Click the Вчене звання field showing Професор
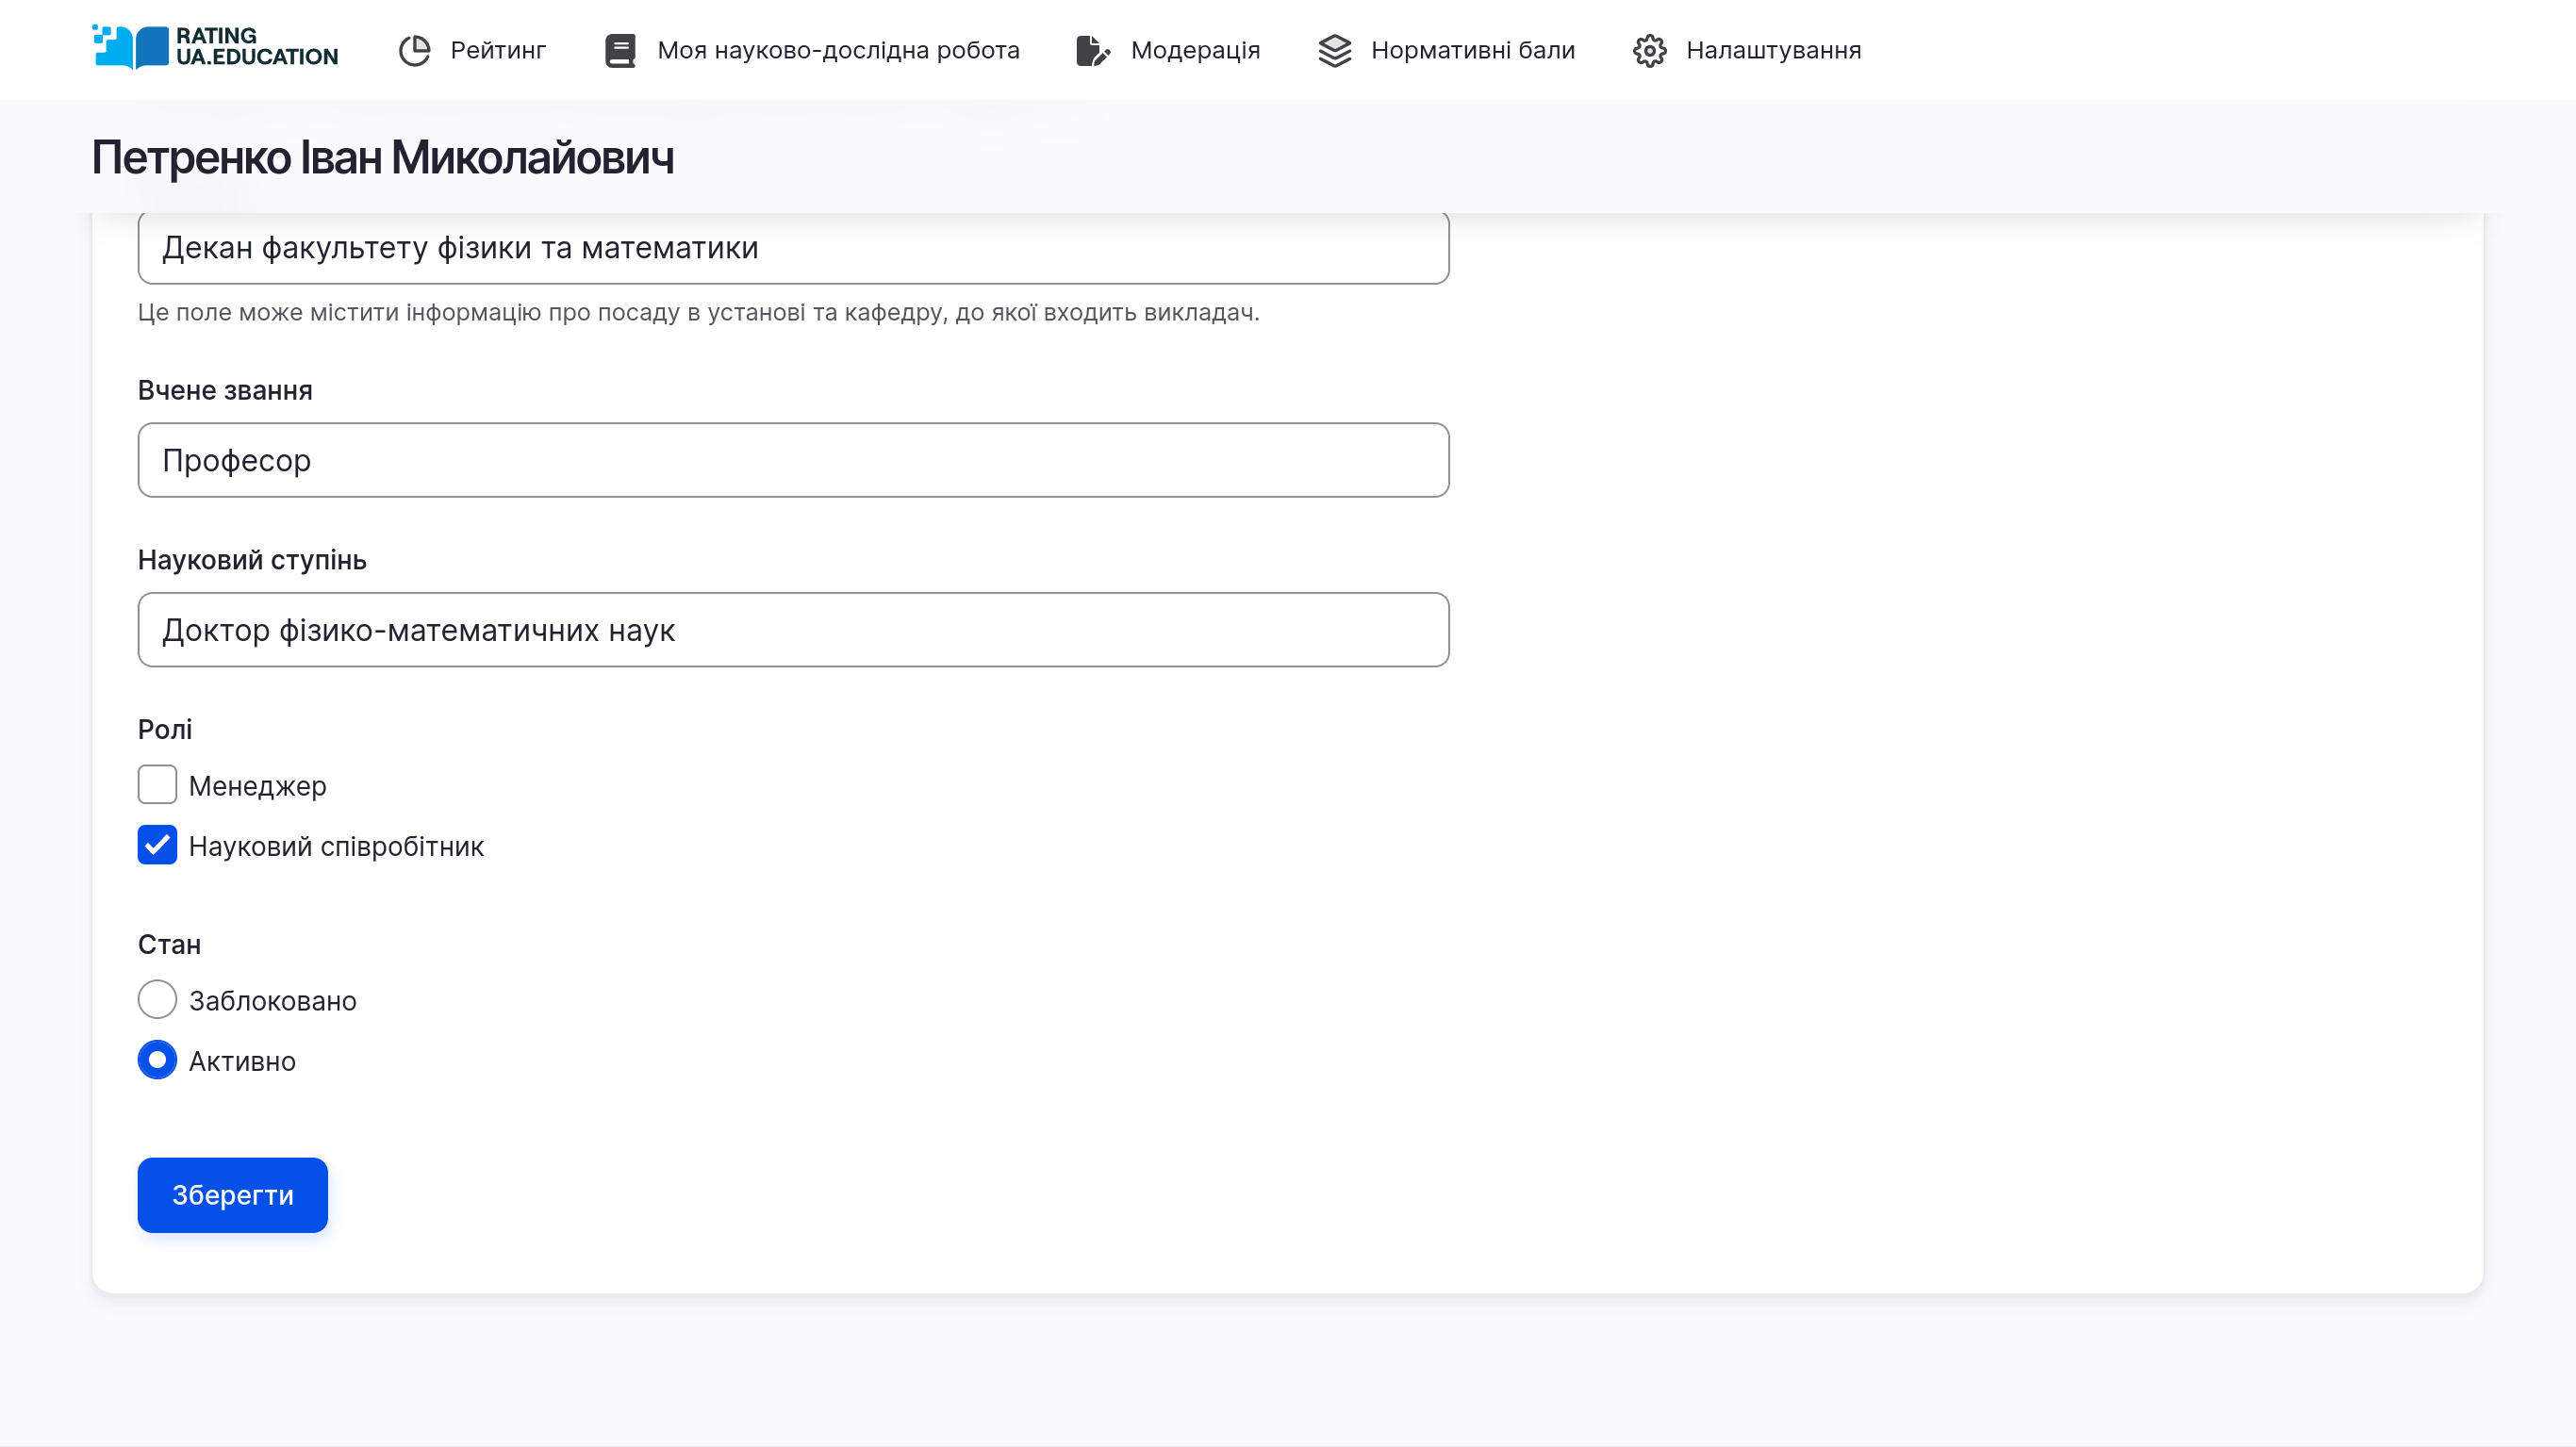 (x=793, y=460)
